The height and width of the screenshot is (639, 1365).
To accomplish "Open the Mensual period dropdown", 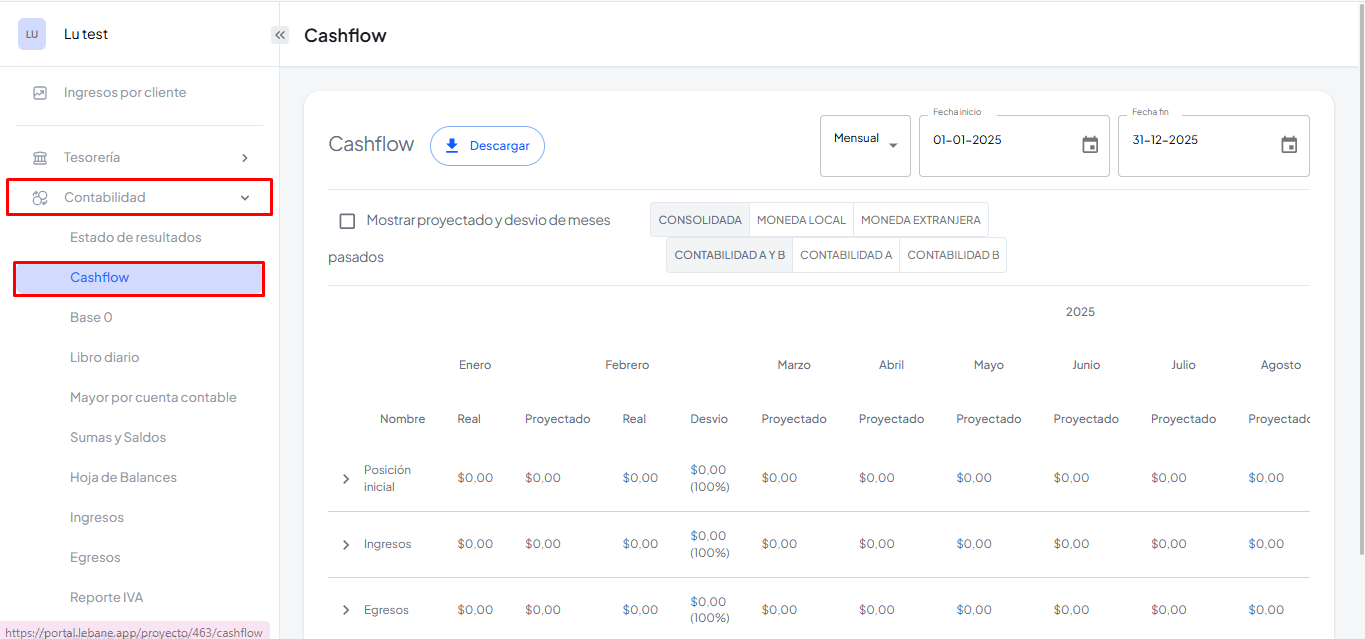I will pos(865,145).
